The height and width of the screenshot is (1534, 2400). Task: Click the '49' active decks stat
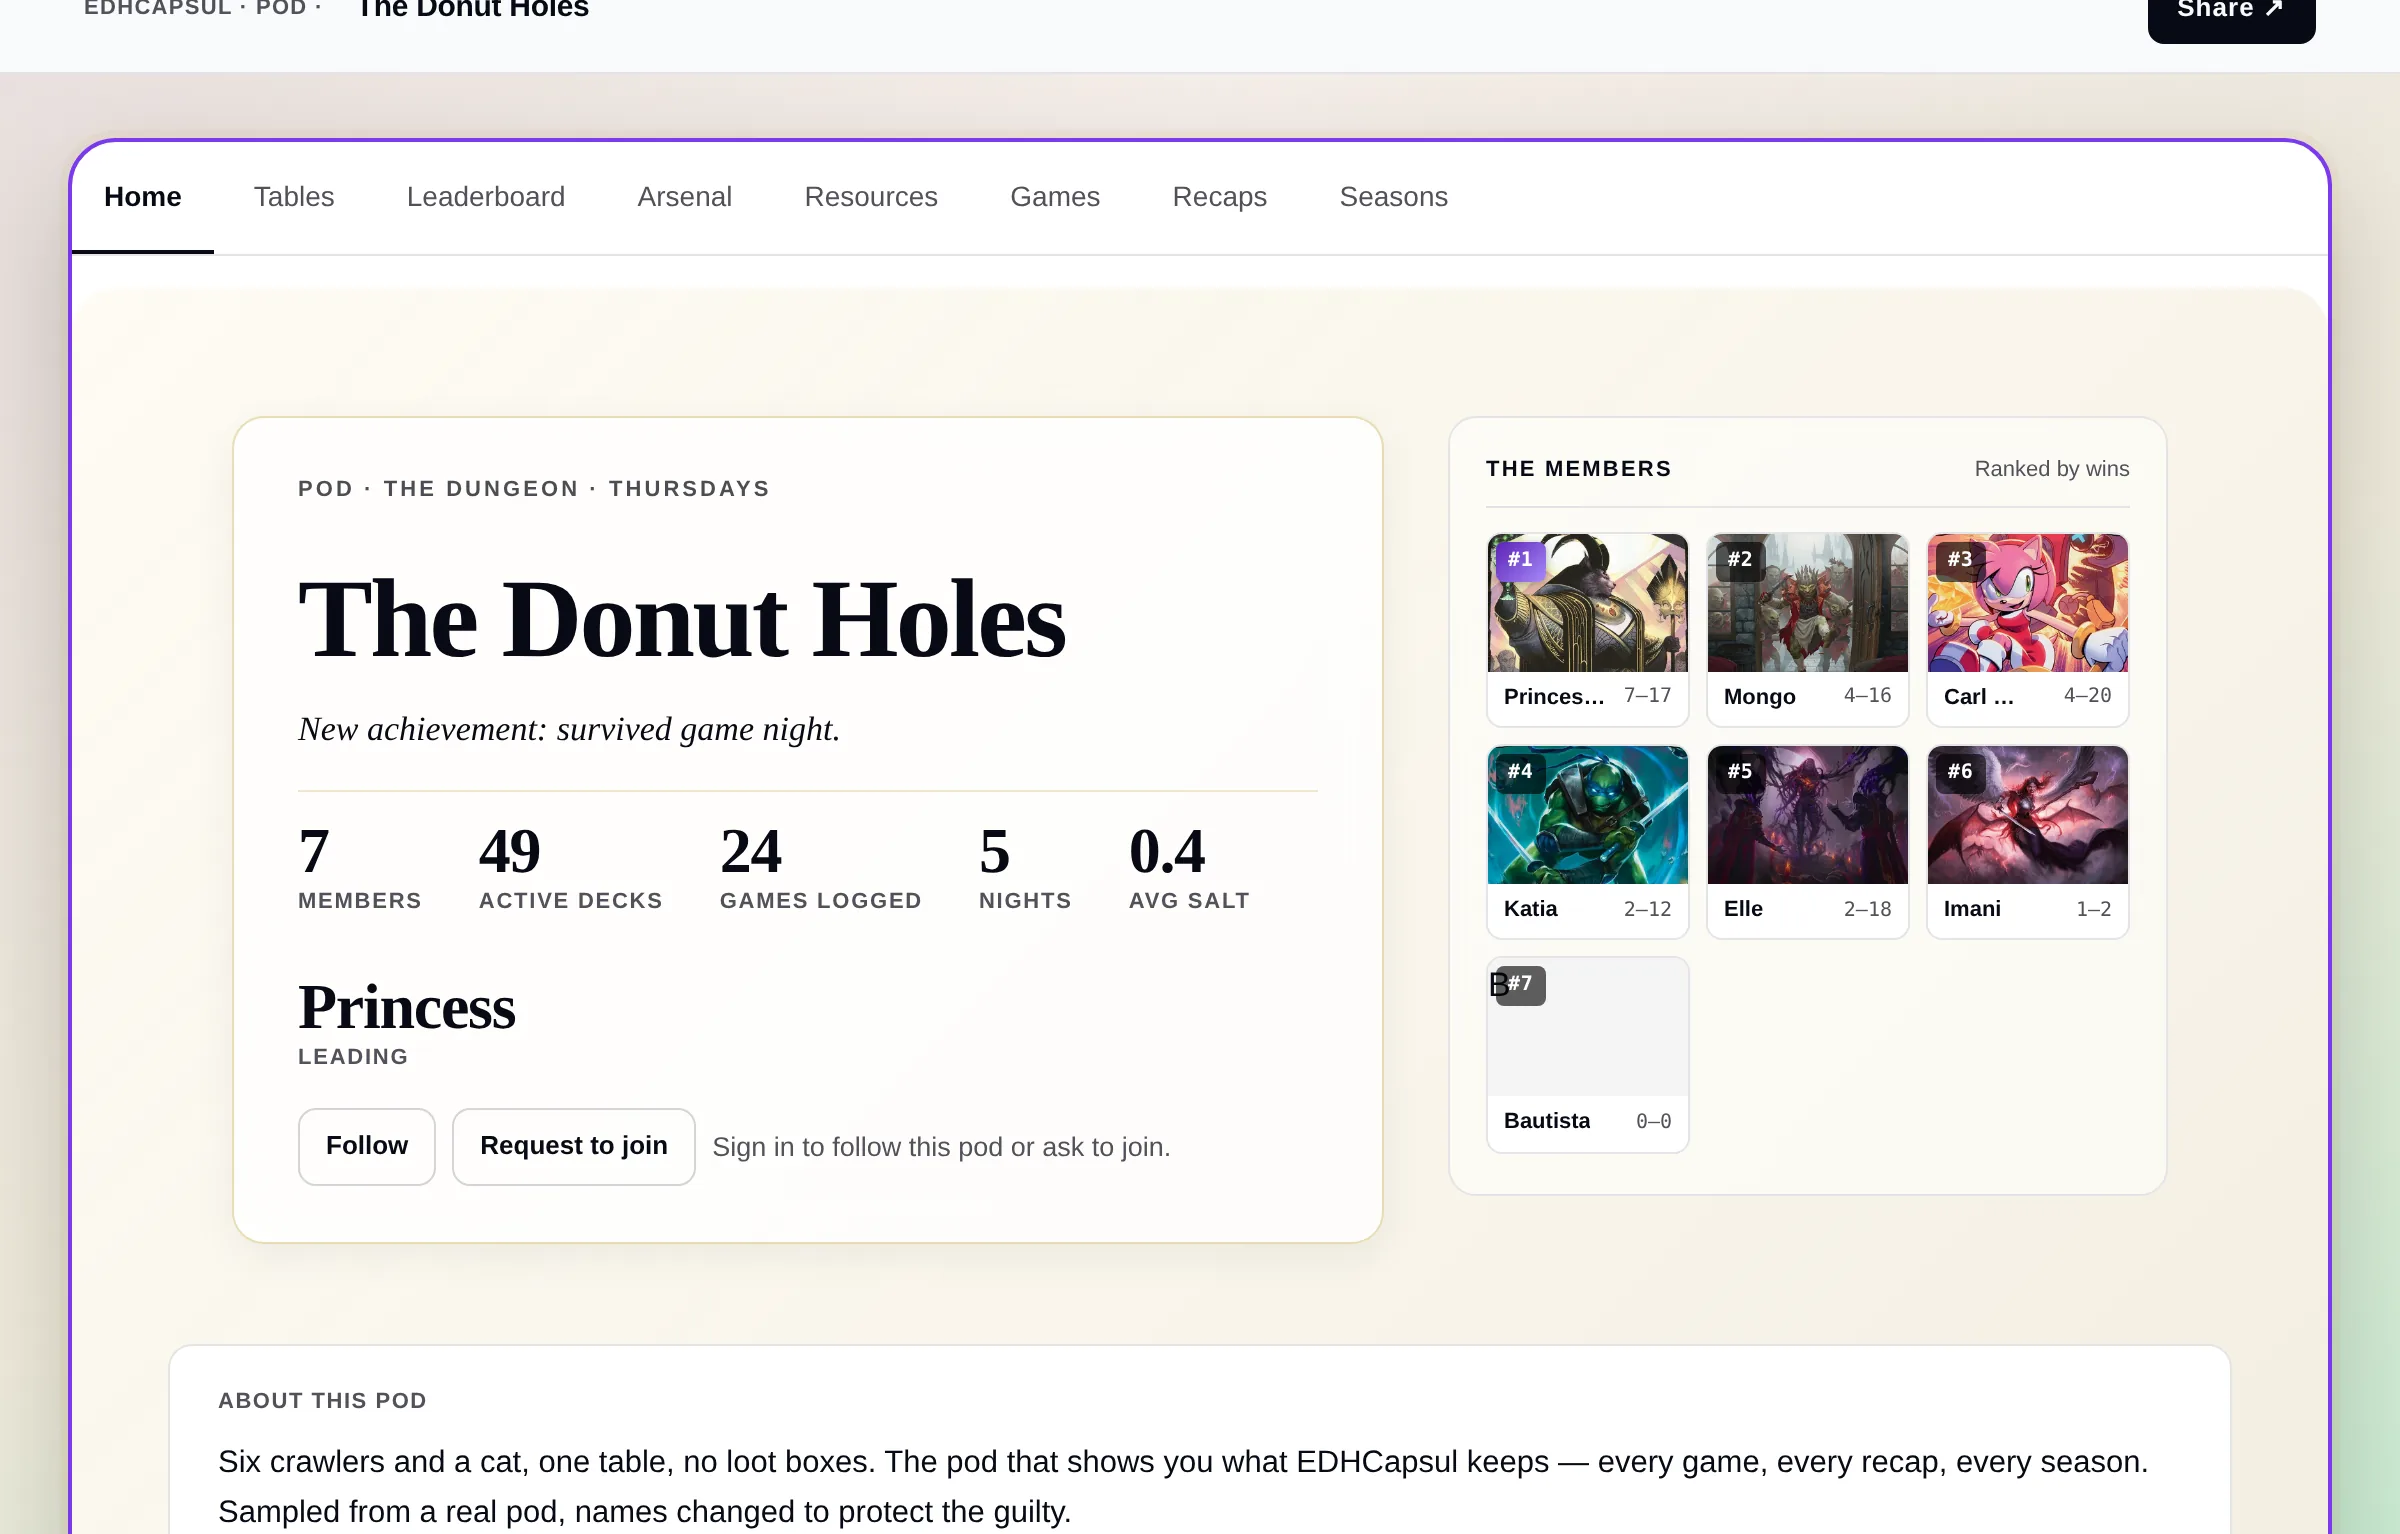(510, 851)
